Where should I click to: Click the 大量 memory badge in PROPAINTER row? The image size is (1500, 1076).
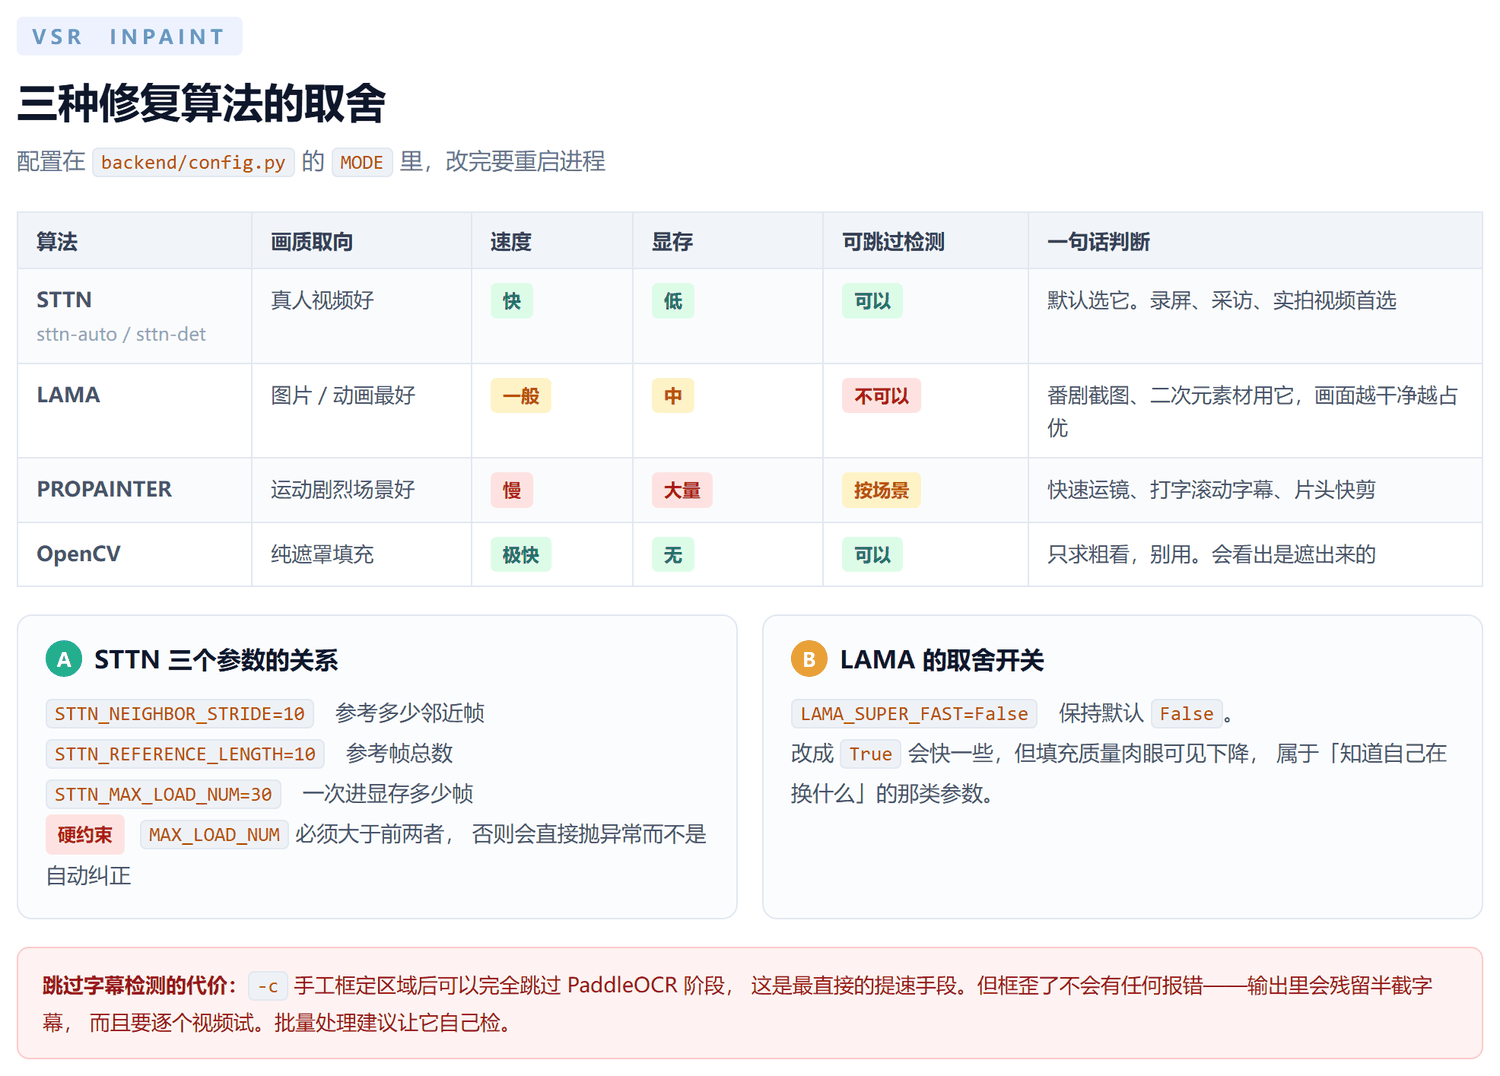[682, 490]
